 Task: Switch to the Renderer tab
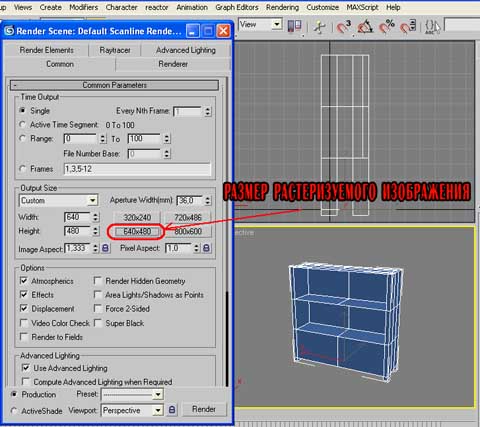click(173, 64)
